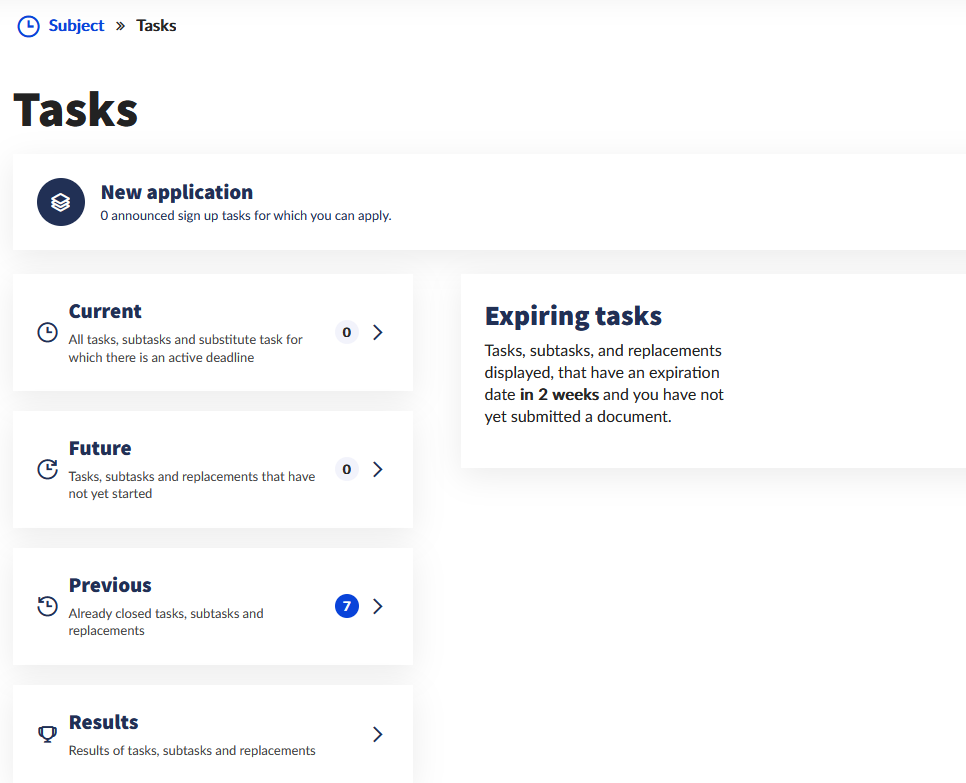This screenshot has height=783, width=966.
Task: Click the blue 7 badge on Previous
Action: click(346, 606)
